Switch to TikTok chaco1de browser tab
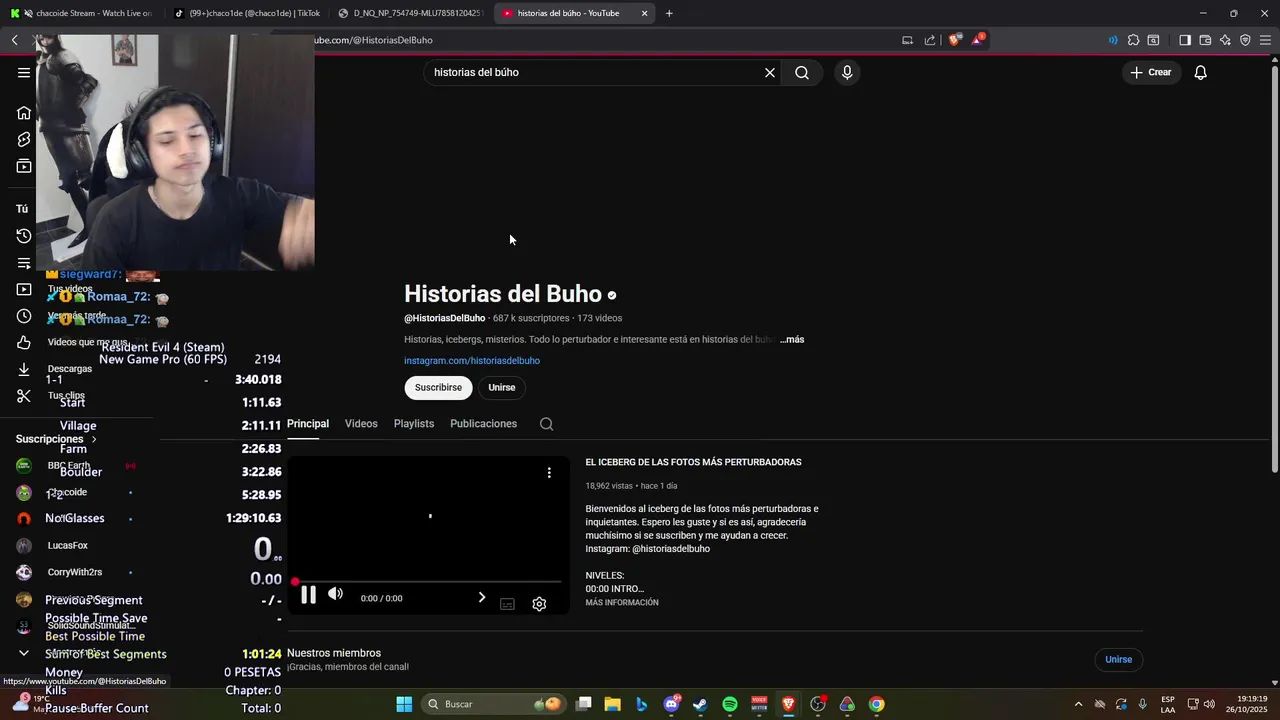Viewport: 1280px width, 720px height. [246, 13]
